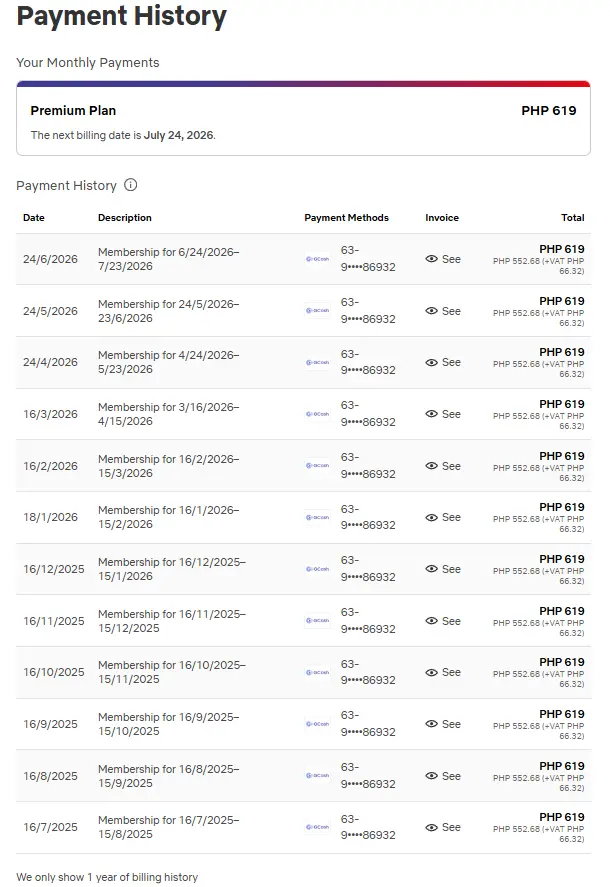Click the Payment History info icon
Viewport: 610px width, 887px height.
[131, 185]
